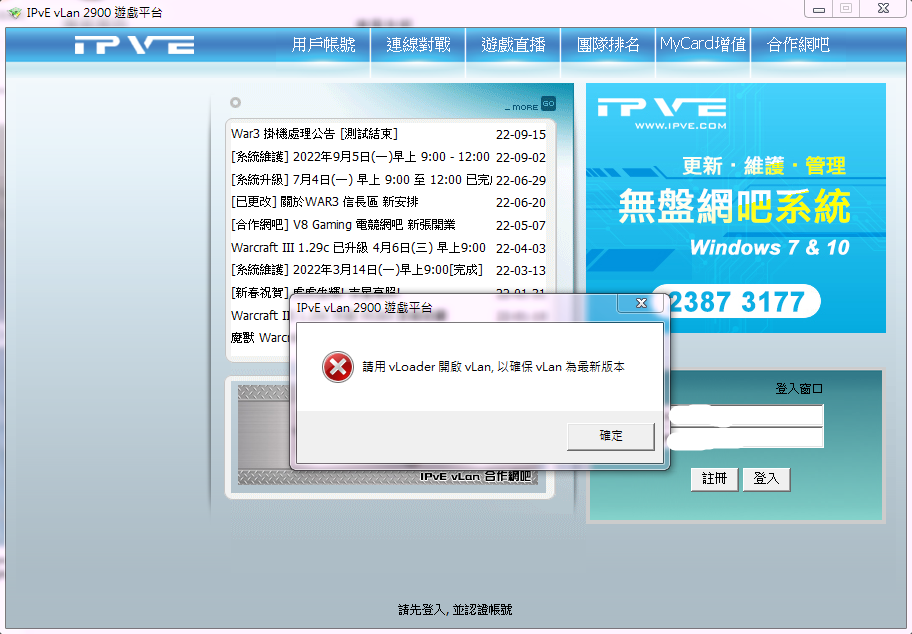
Task: Click the red error icon in the dialog
Action: (x=338, y=367)
